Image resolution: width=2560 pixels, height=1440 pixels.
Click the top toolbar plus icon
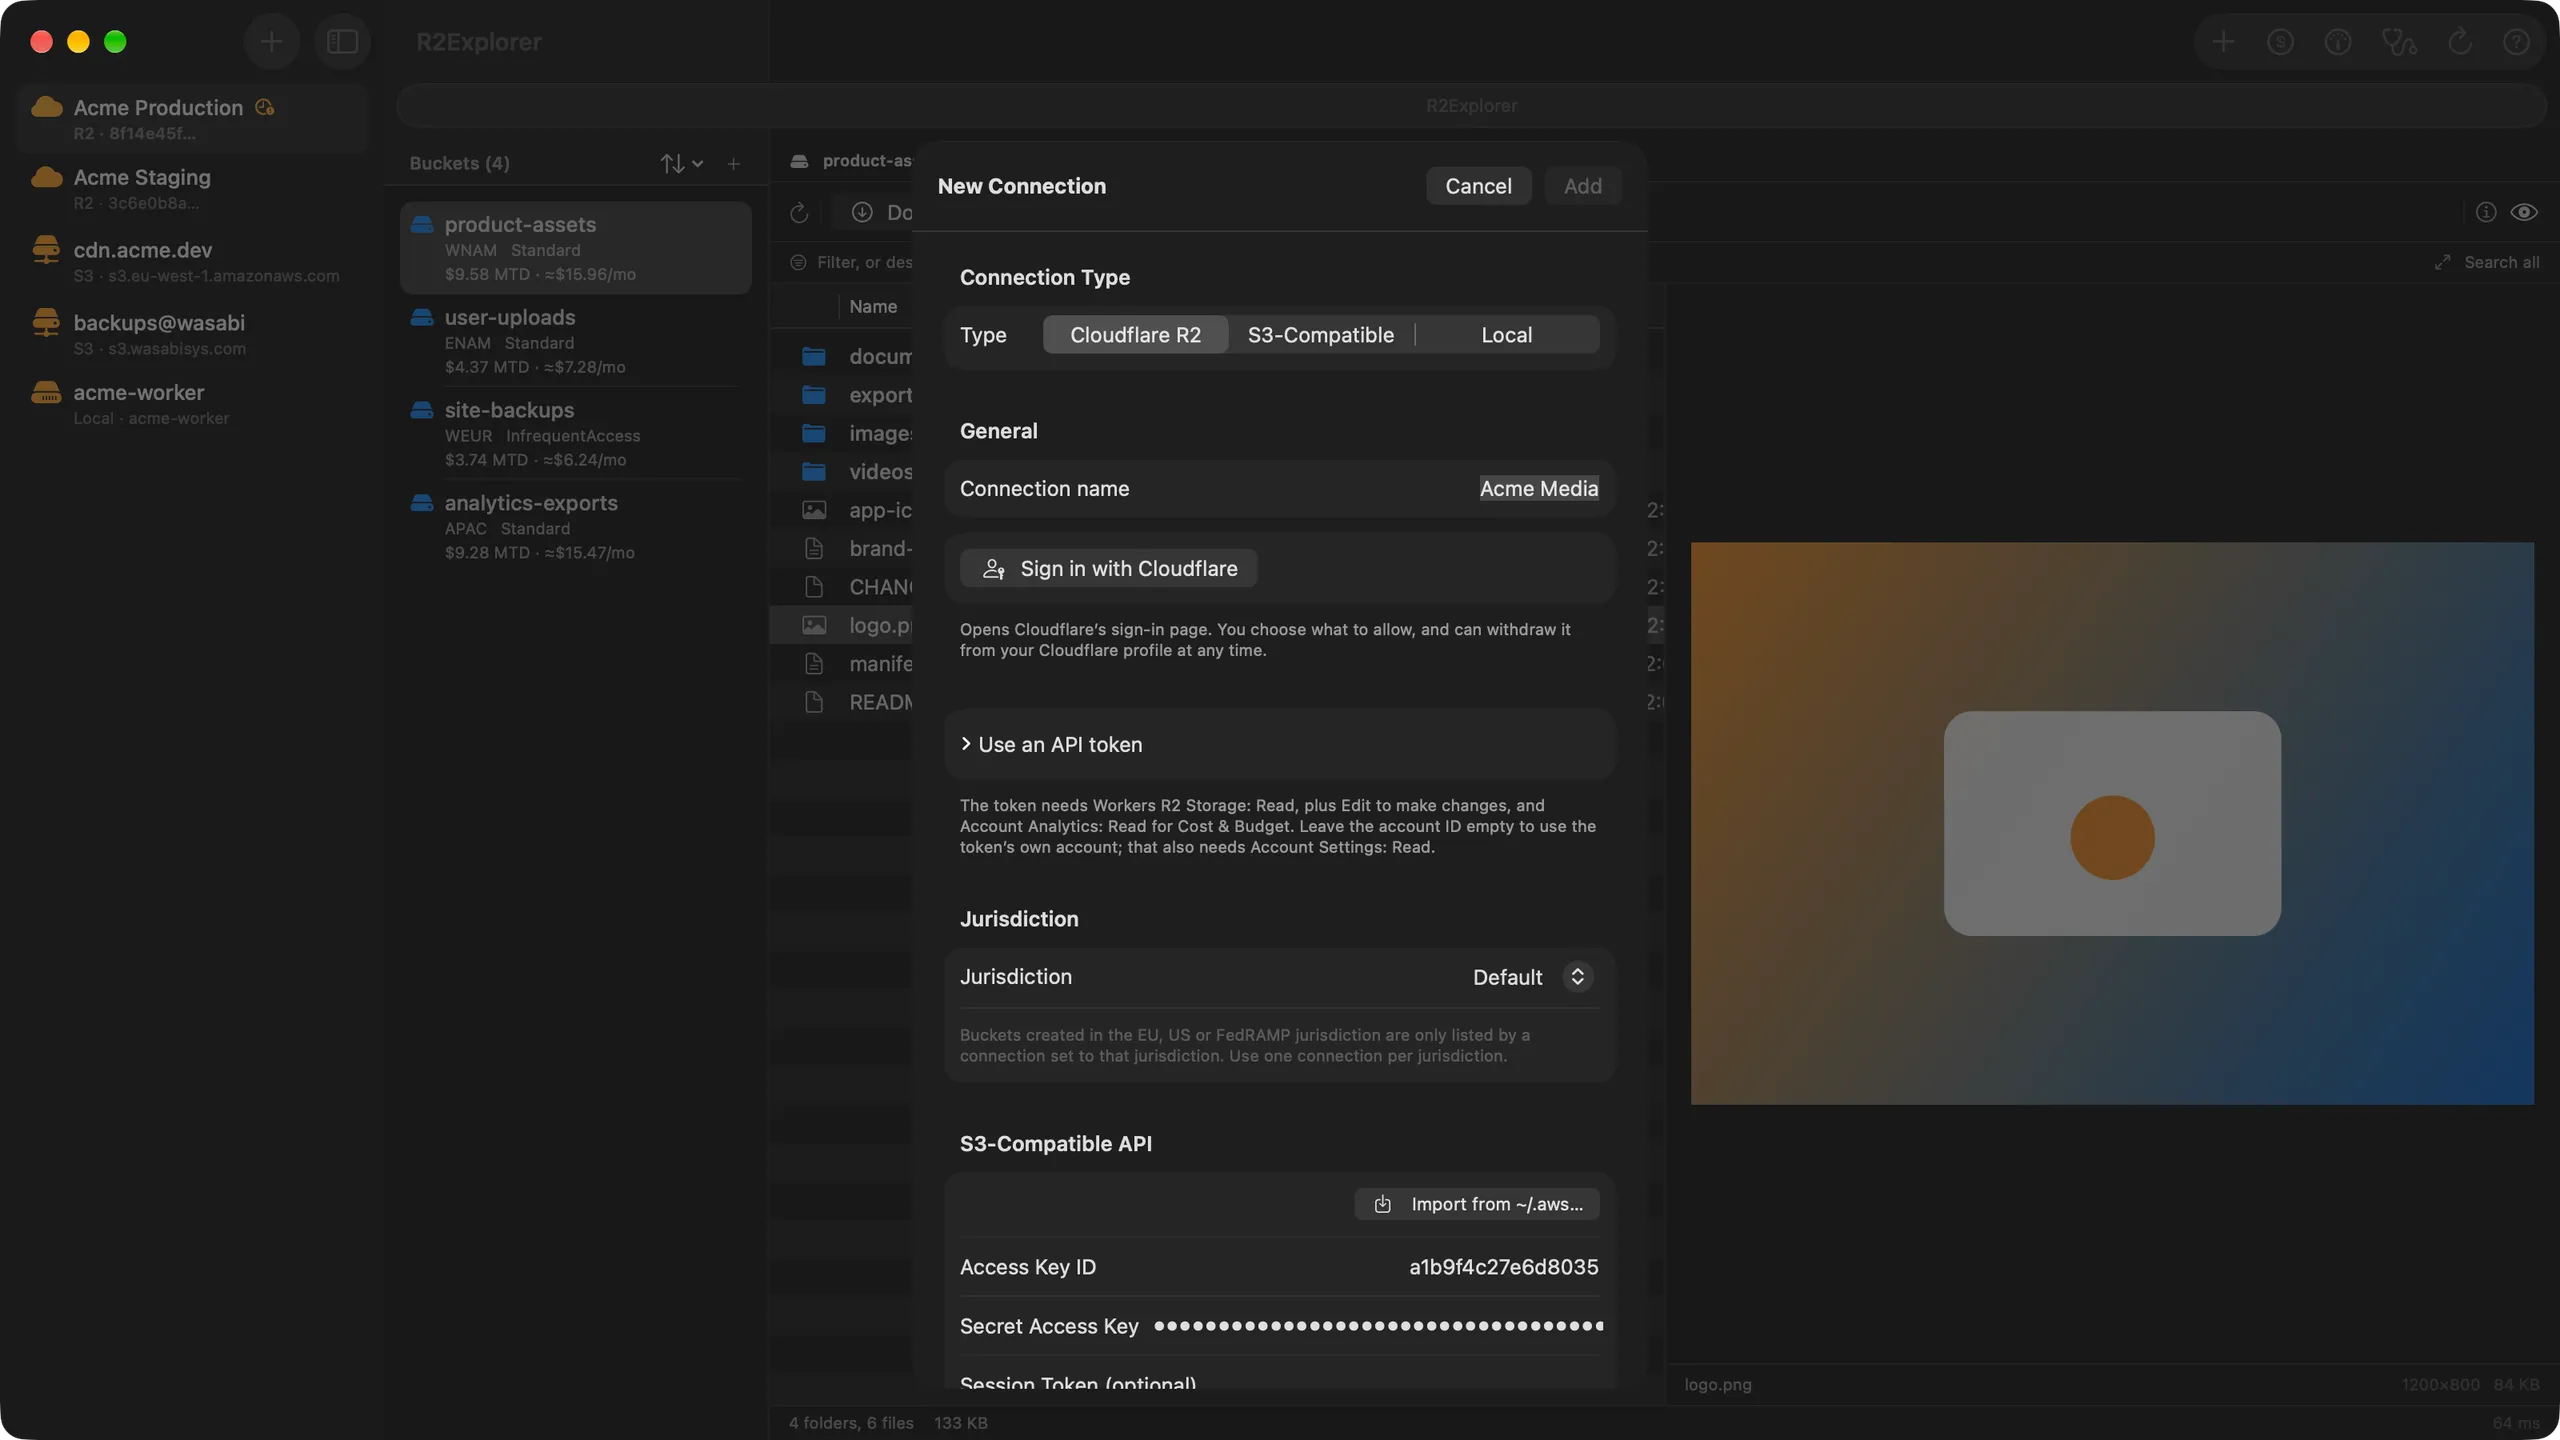click(x=2222, y=42)
